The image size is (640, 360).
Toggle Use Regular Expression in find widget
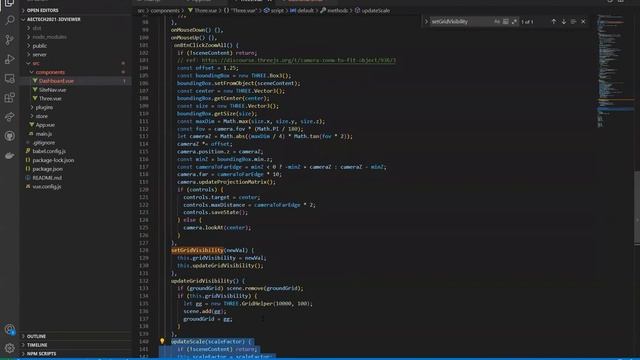pyautogui.click(x=514, y=22)
